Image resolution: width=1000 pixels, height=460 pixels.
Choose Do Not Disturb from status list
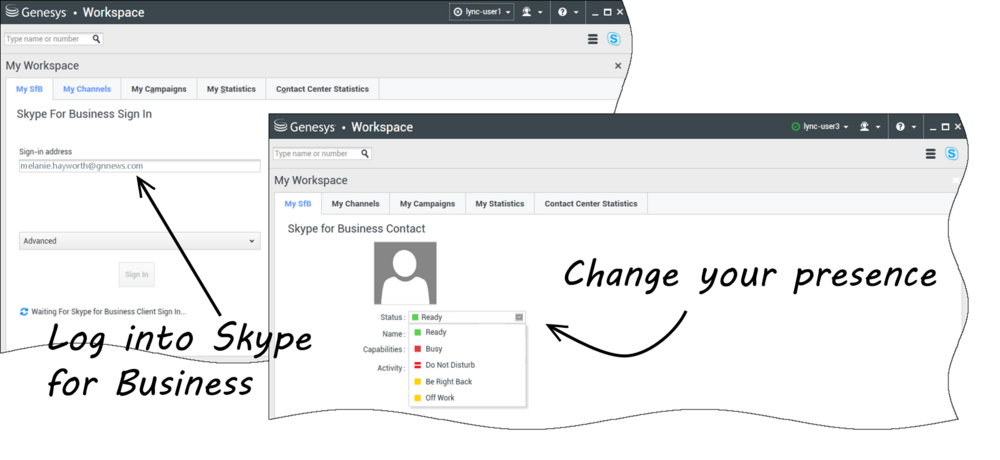pyautogui.click(x=449, y=365)
